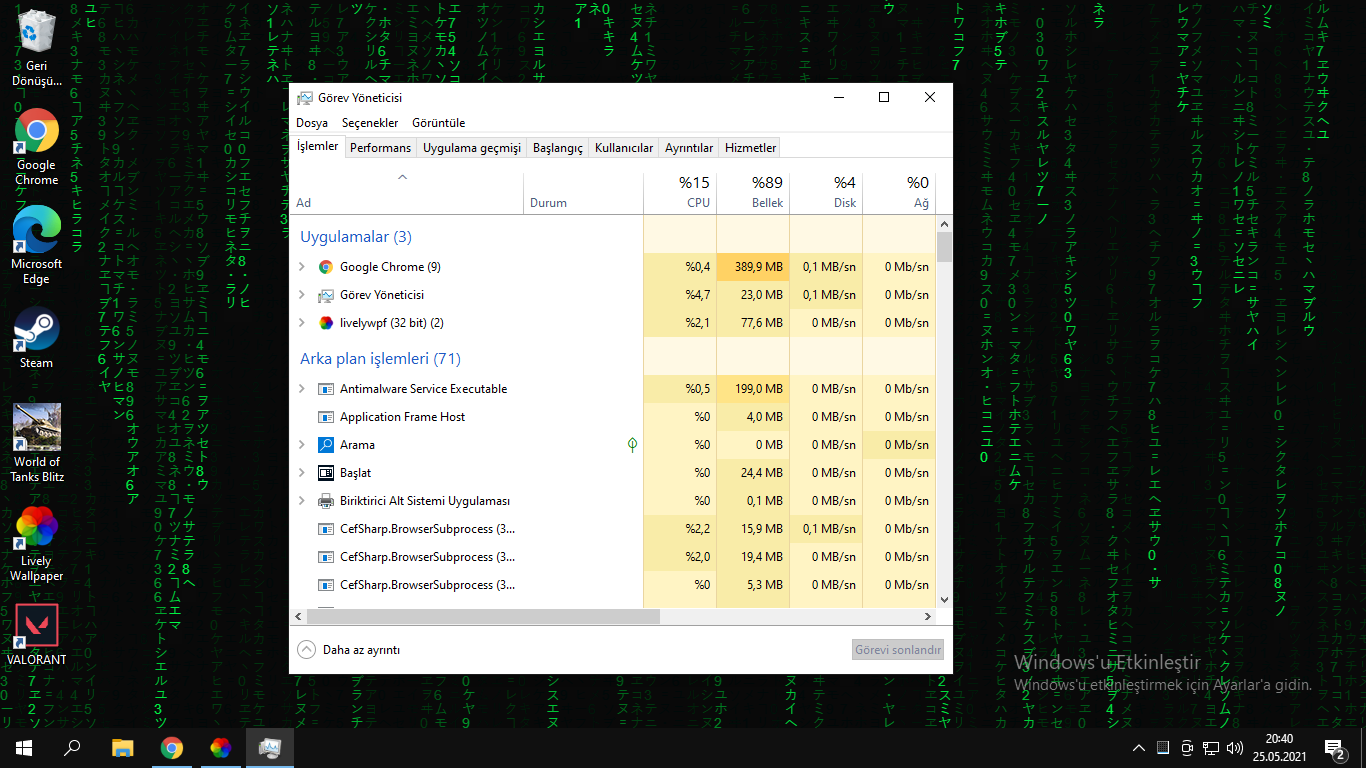Open the network tray icon

tap(1211, 748)
